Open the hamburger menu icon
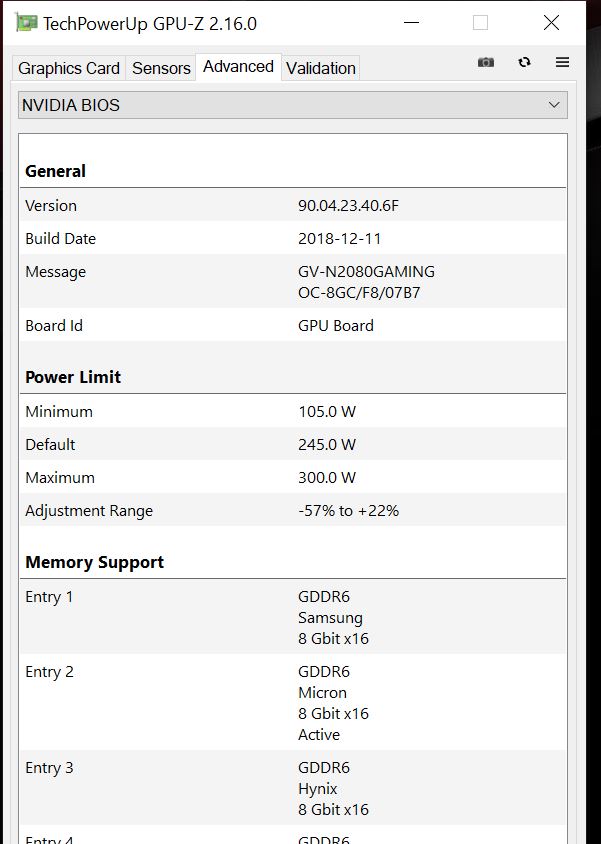Image resolution: width=601 pixels, height=844 pixels. 562,62
